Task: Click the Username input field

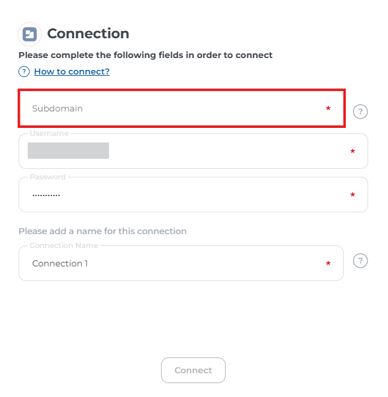Action: click(x=193, y=151)
